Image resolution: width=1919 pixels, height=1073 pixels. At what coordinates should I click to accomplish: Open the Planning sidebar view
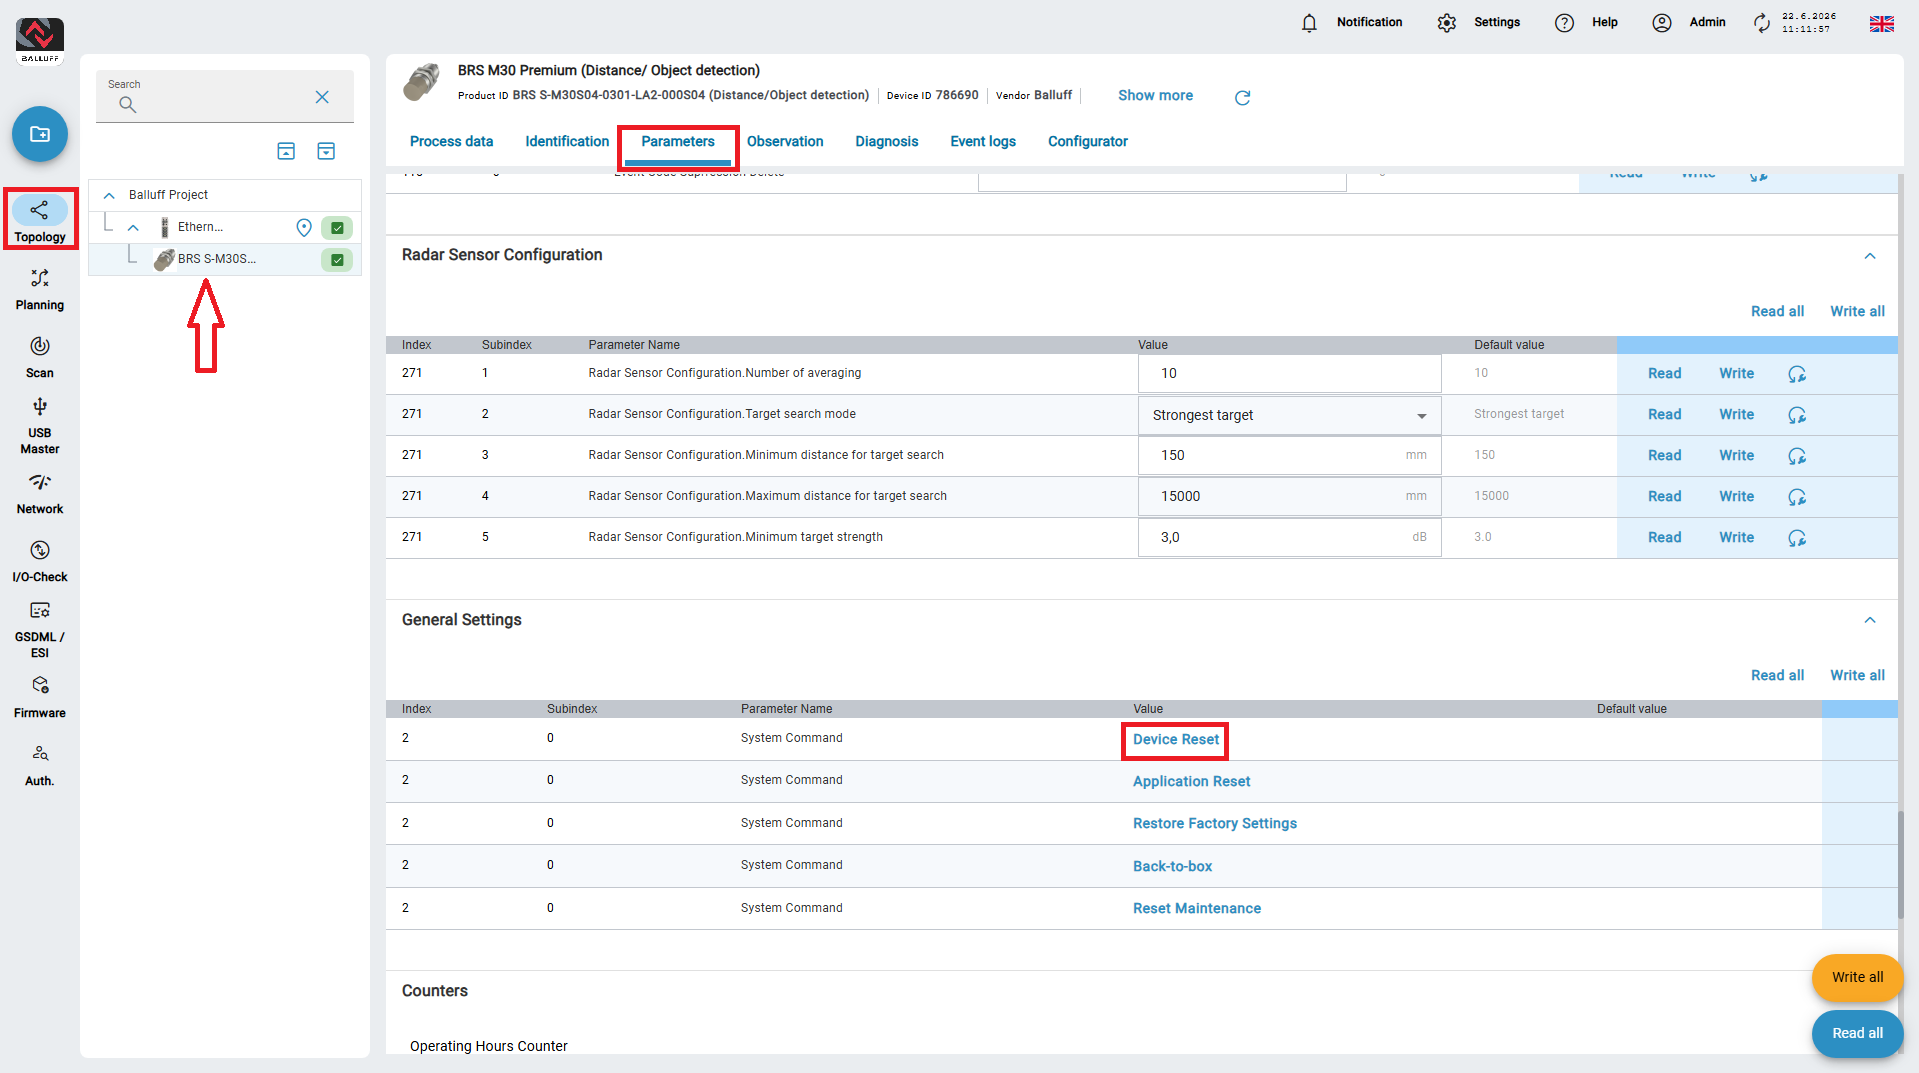40,289
